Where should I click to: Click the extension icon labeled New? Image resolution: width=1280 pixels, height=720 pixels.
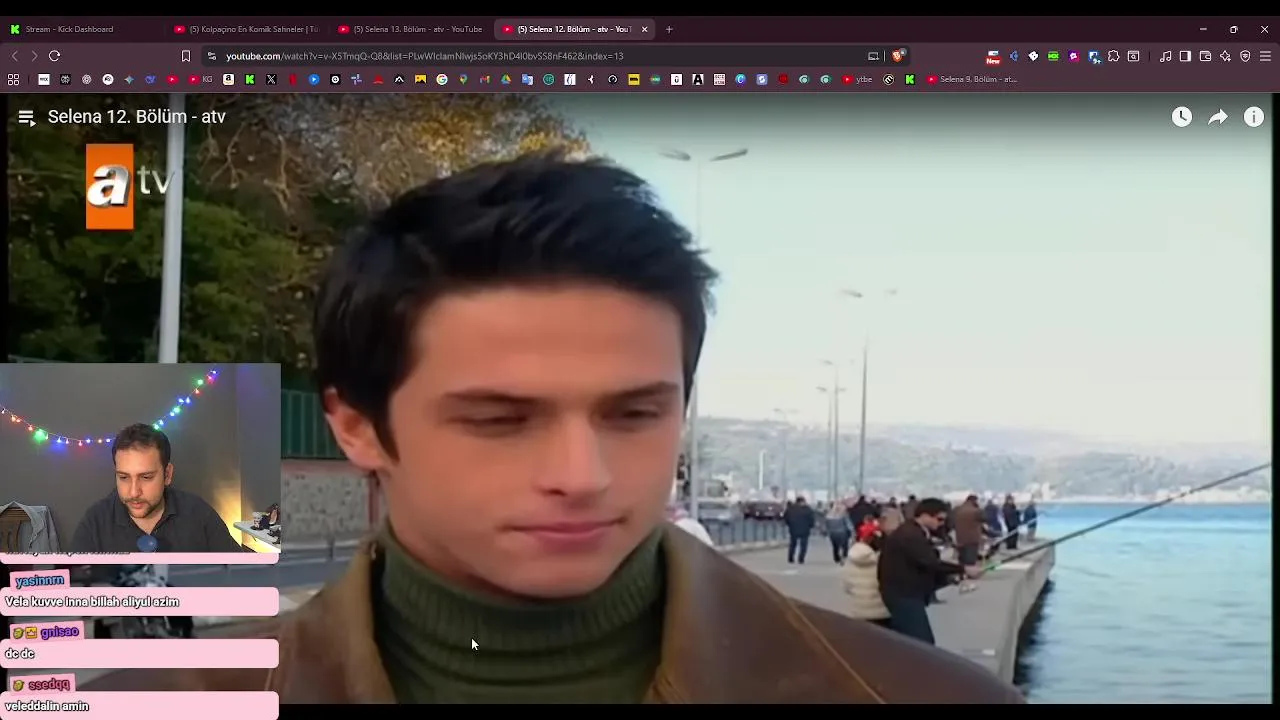coord(993,57)
